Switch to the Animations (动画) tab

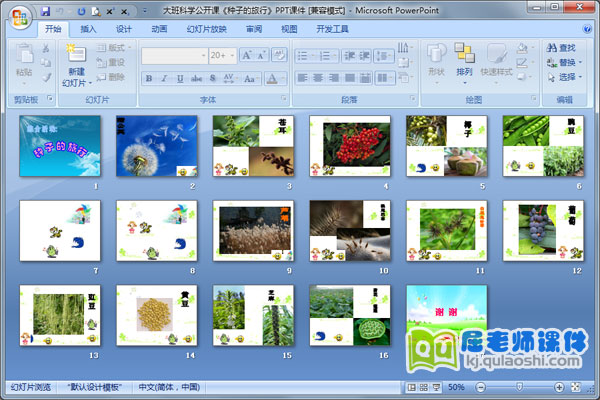pyautogui.click(x=159, y=29)
